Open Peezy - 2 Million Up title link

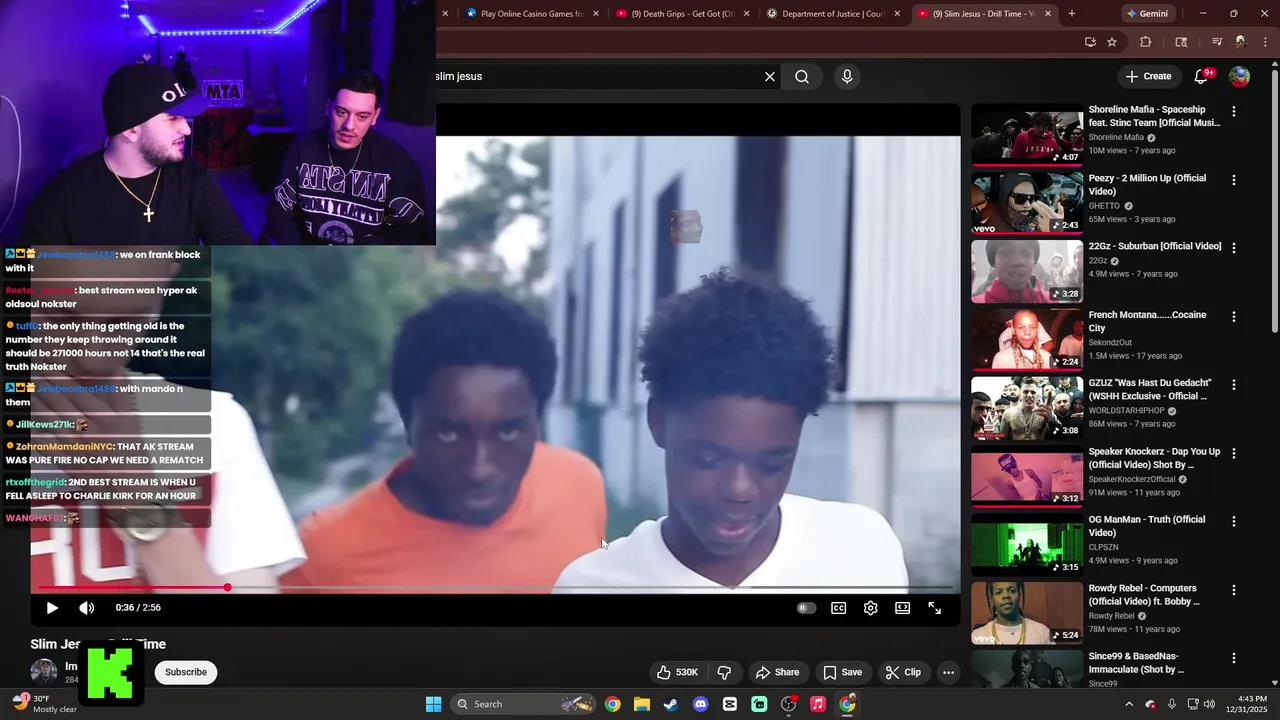click(x=1147, y=185)
